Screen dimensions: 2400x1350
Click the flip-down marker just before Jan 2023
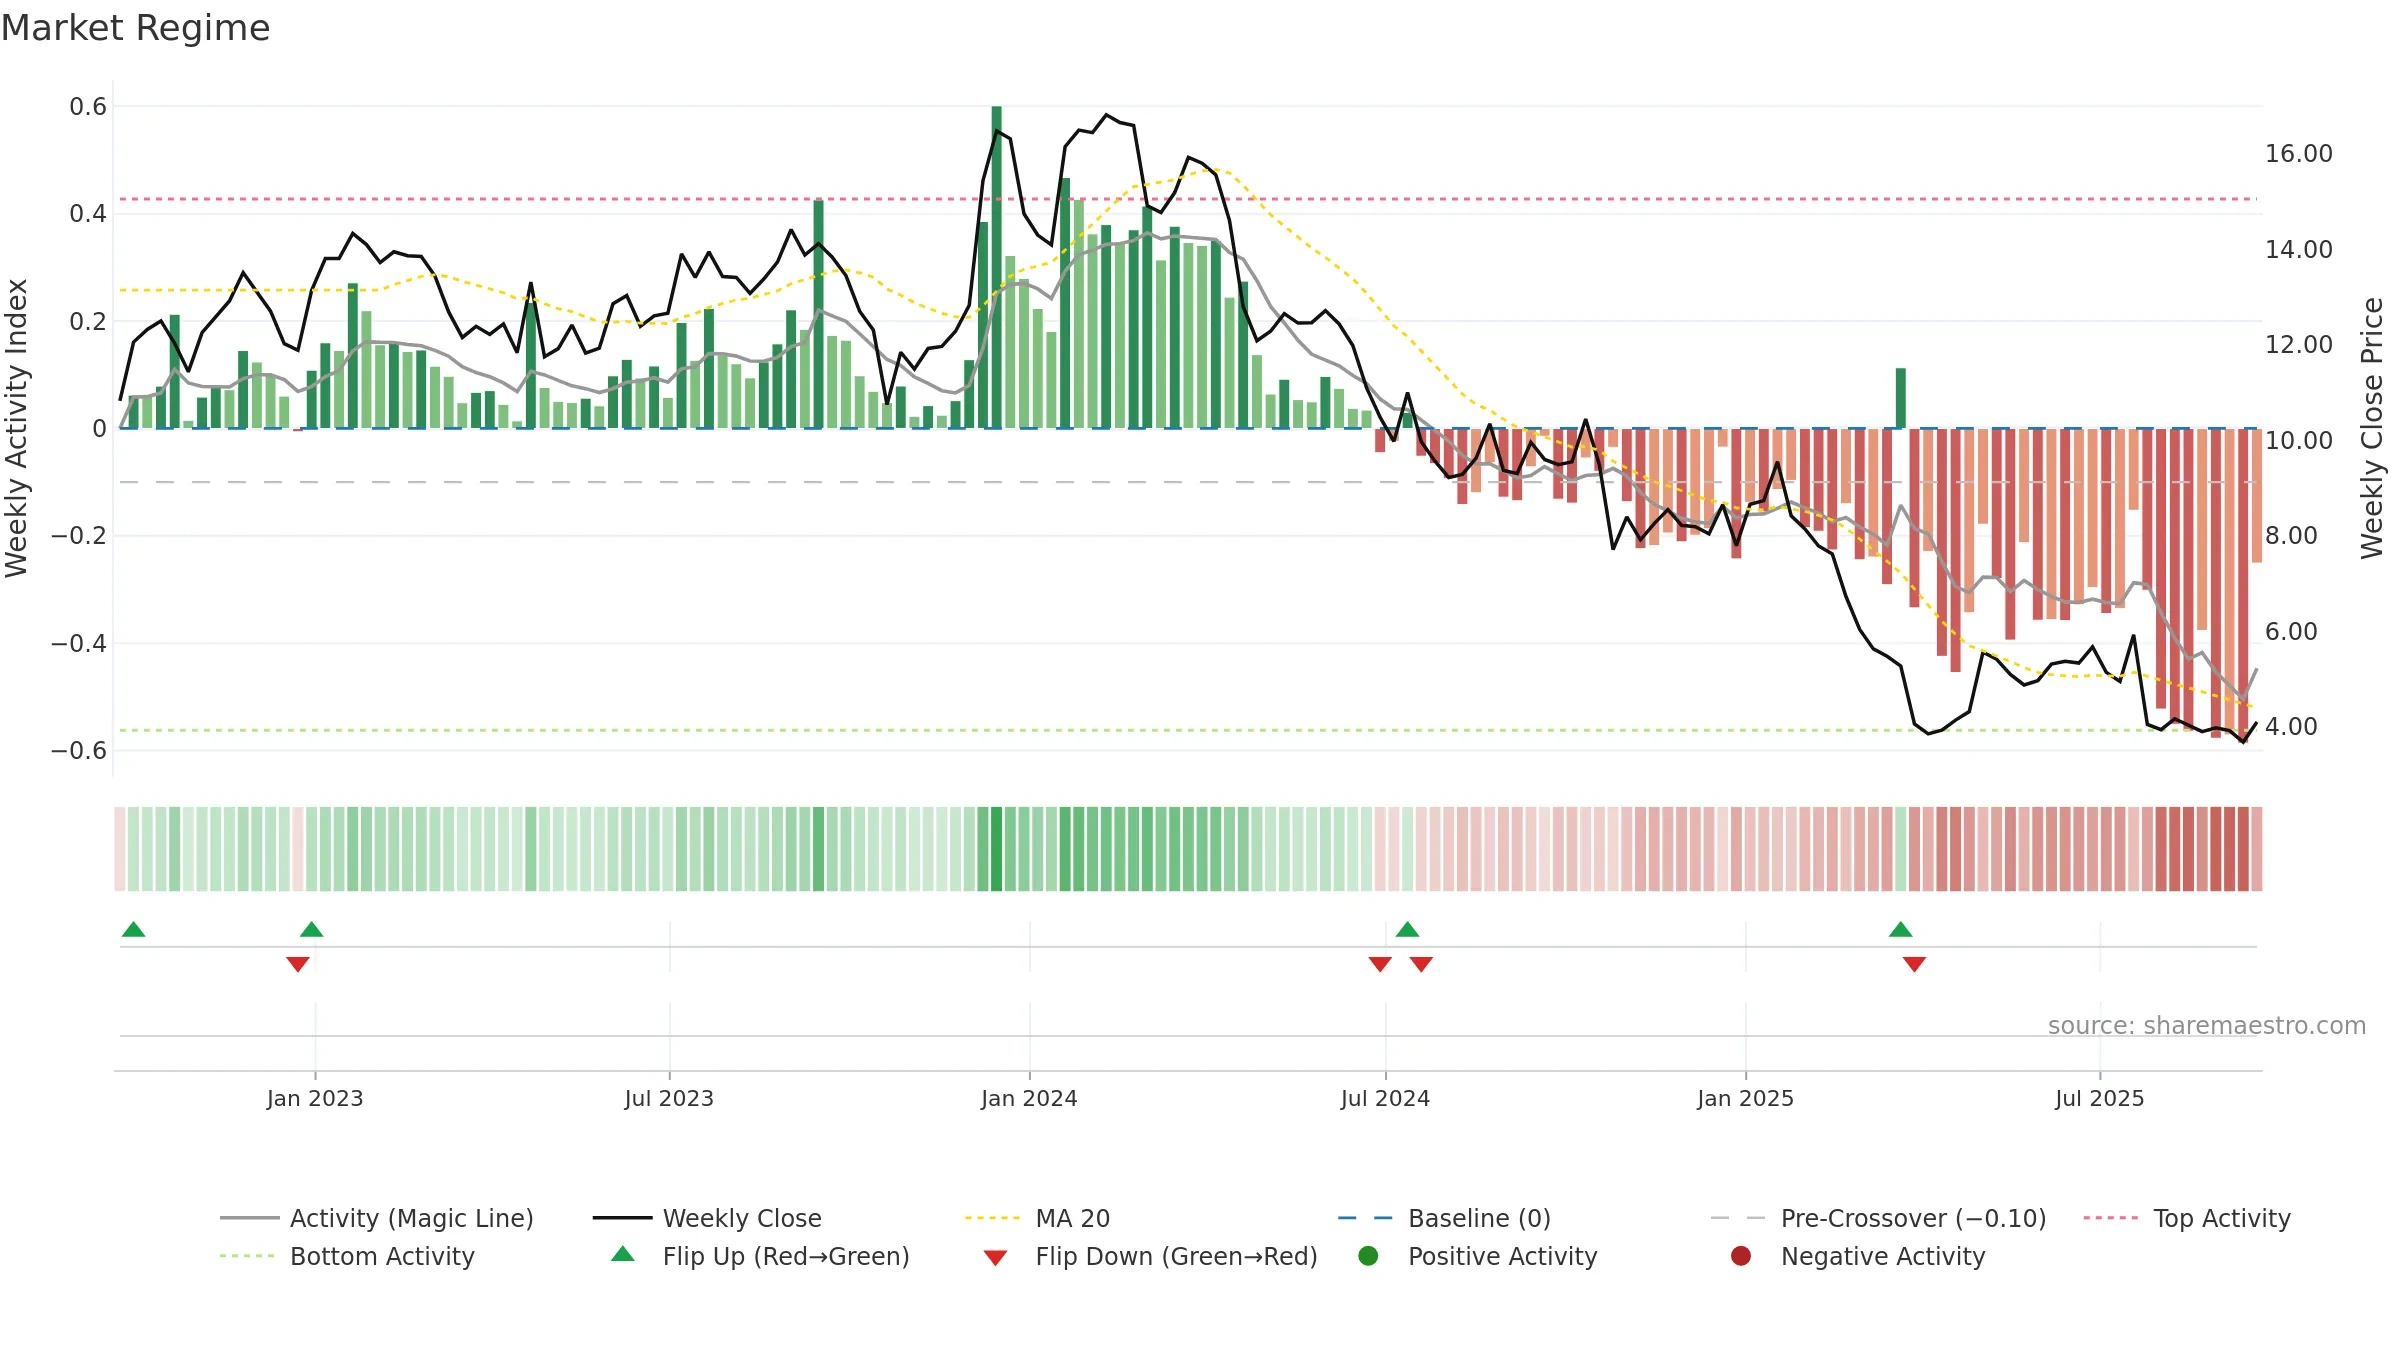pos(298,964)
